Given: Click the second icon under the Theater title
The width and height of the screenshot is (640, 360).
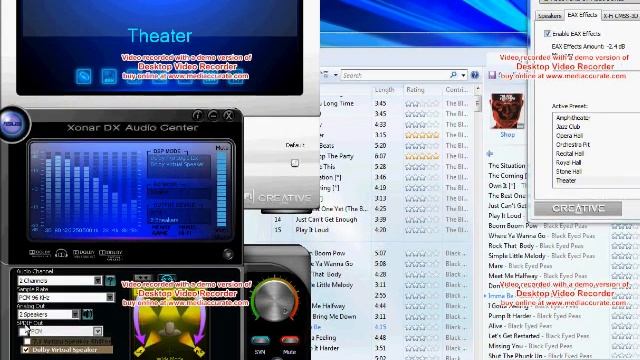Looking at the screenshot, I should click(109, 76).
